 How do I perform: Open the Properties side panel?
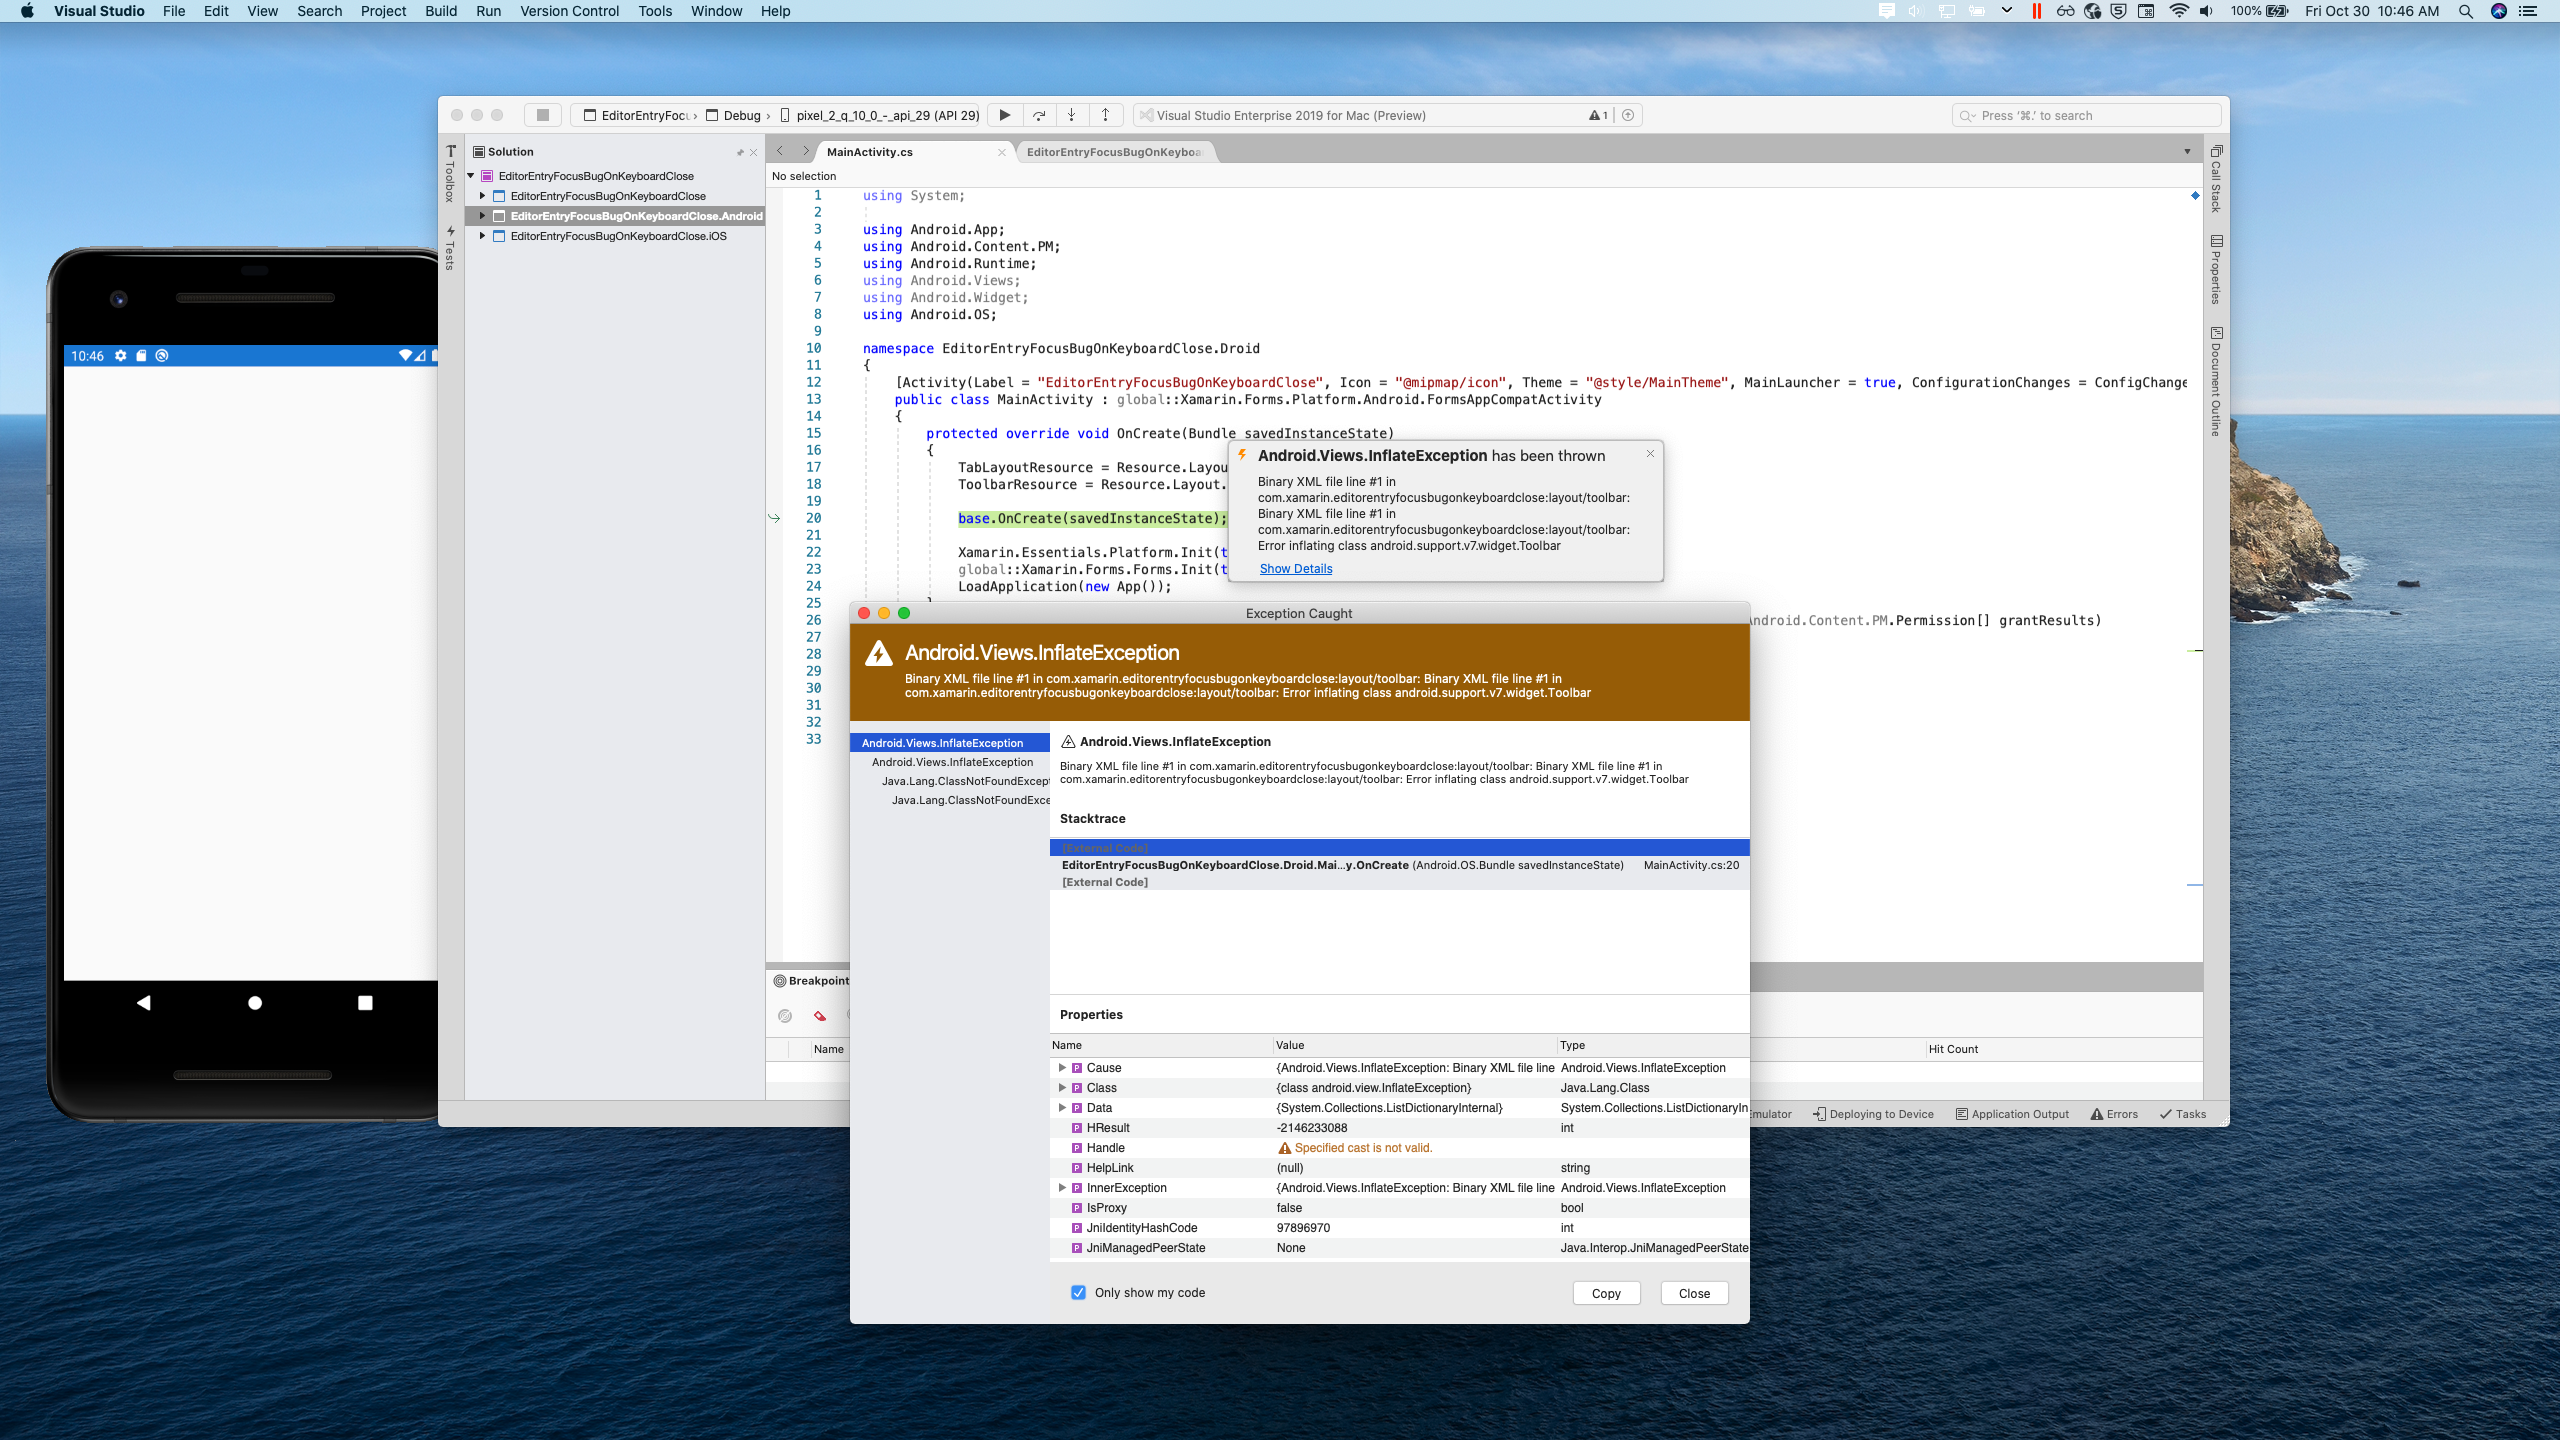pyautogui.click(x=2216, y=269)
